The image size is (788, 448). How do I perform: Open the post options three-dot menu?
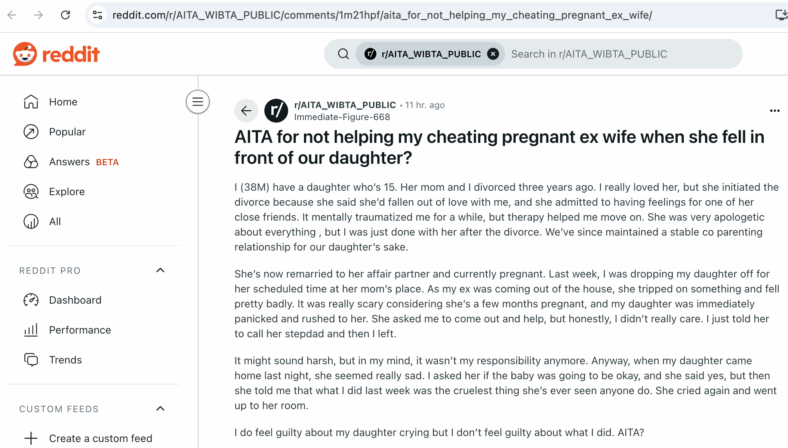pos(774,111)
